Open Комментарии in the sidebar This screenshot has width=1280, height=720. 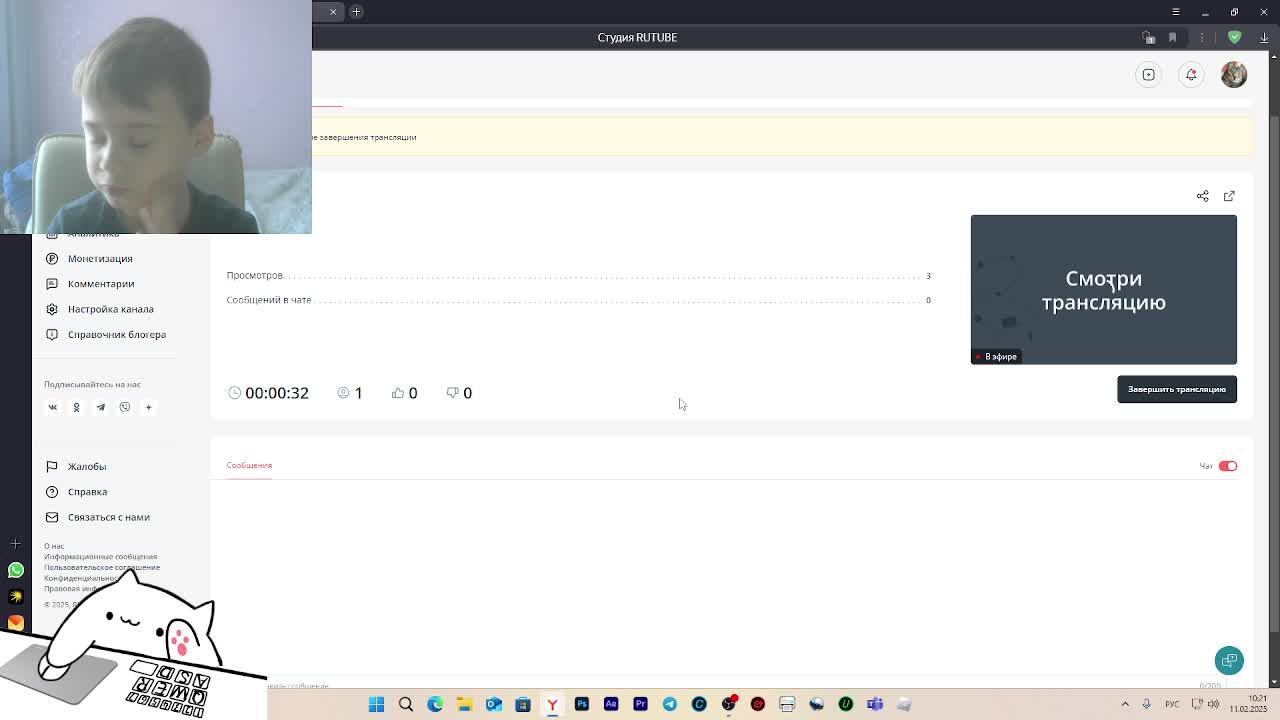101,284
